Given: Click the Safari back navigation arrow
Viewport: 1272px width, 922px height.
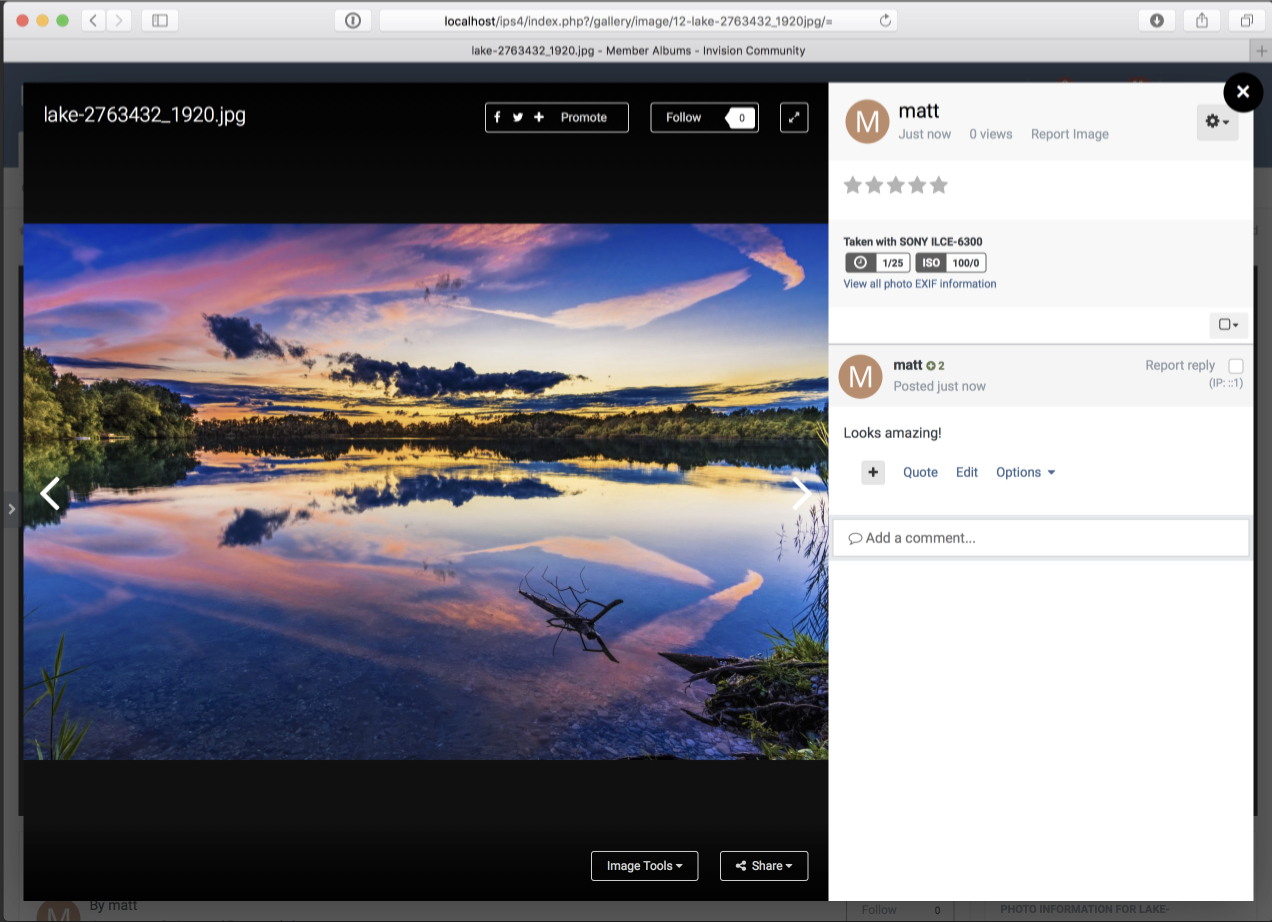Looking at the screenshot, I should [93, 20].
